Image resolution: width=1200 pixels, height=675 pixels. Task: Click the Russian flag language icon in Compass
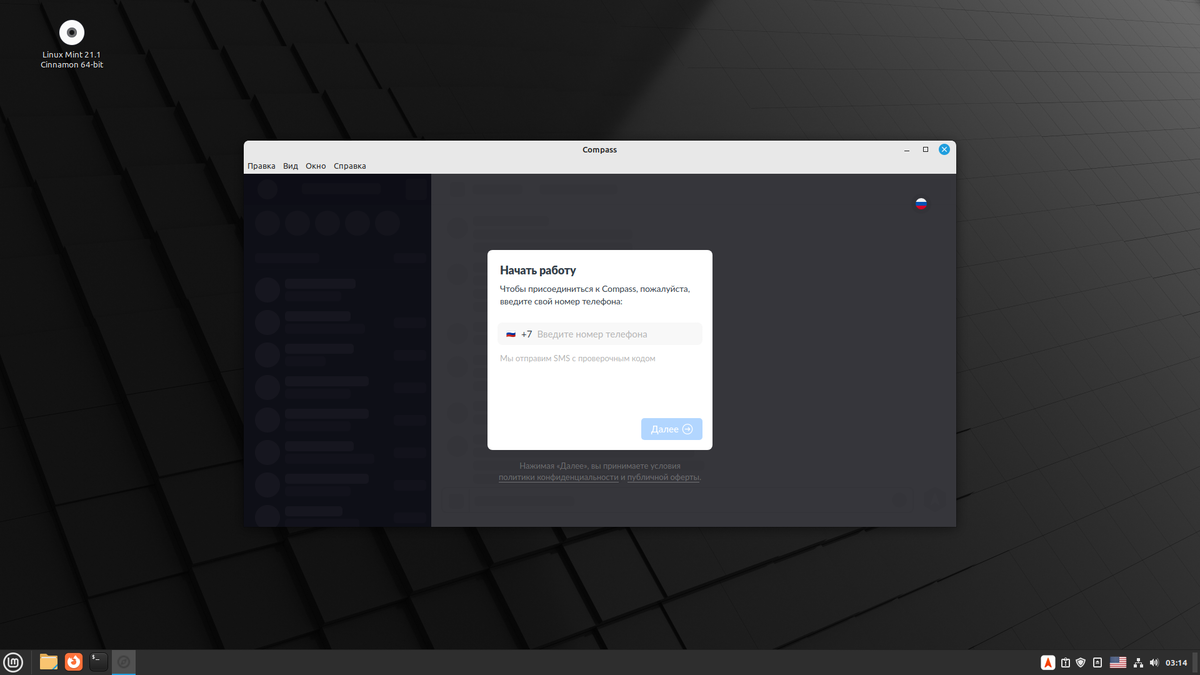pos(921,203)
